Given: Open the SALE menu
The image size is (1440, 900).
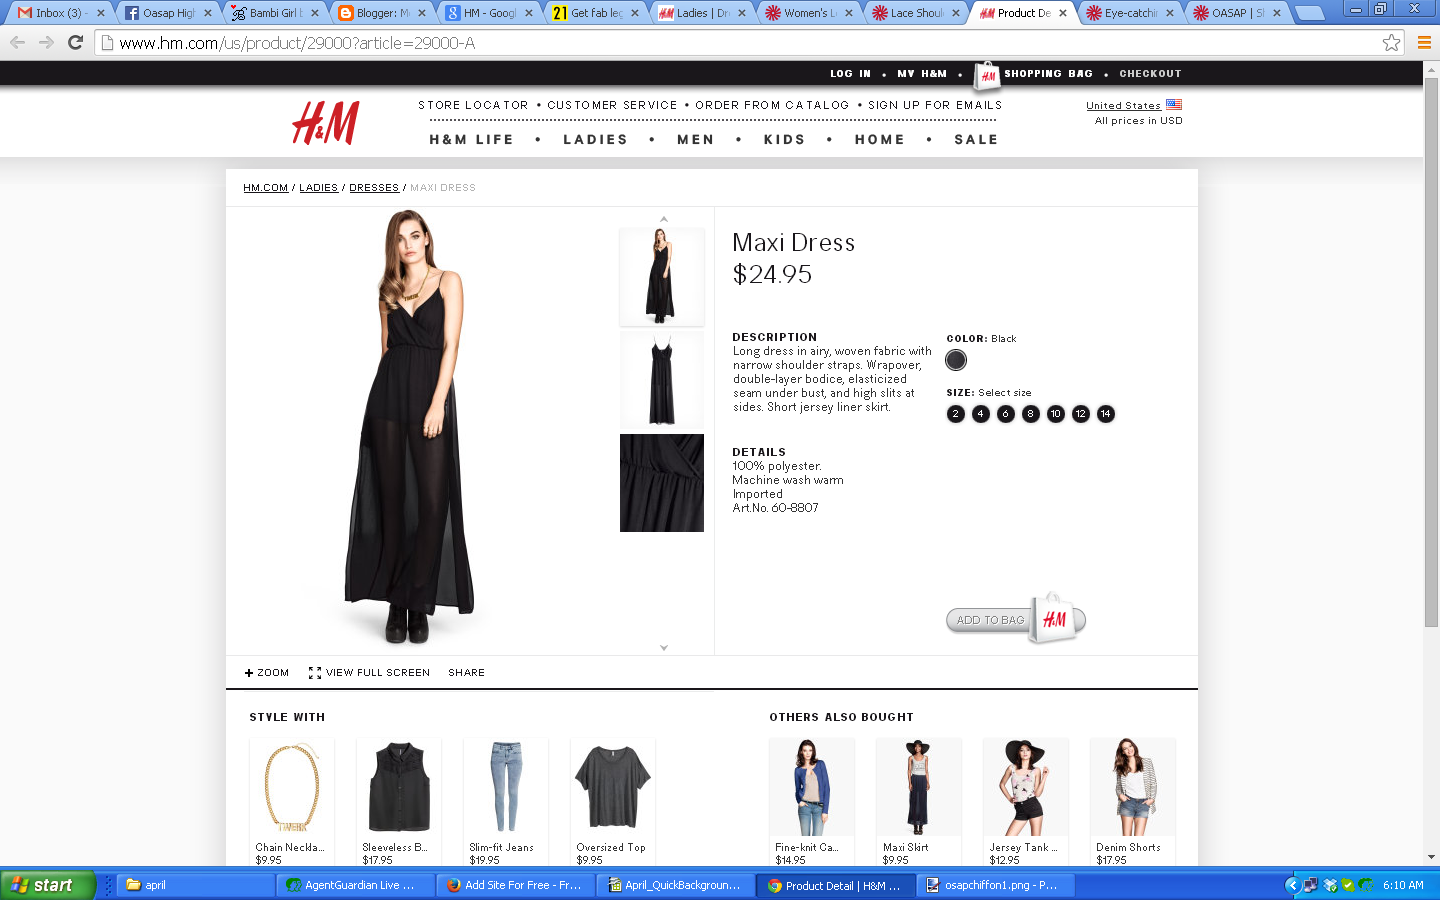Looking at the screenshot, I should [x=976, y=140].
